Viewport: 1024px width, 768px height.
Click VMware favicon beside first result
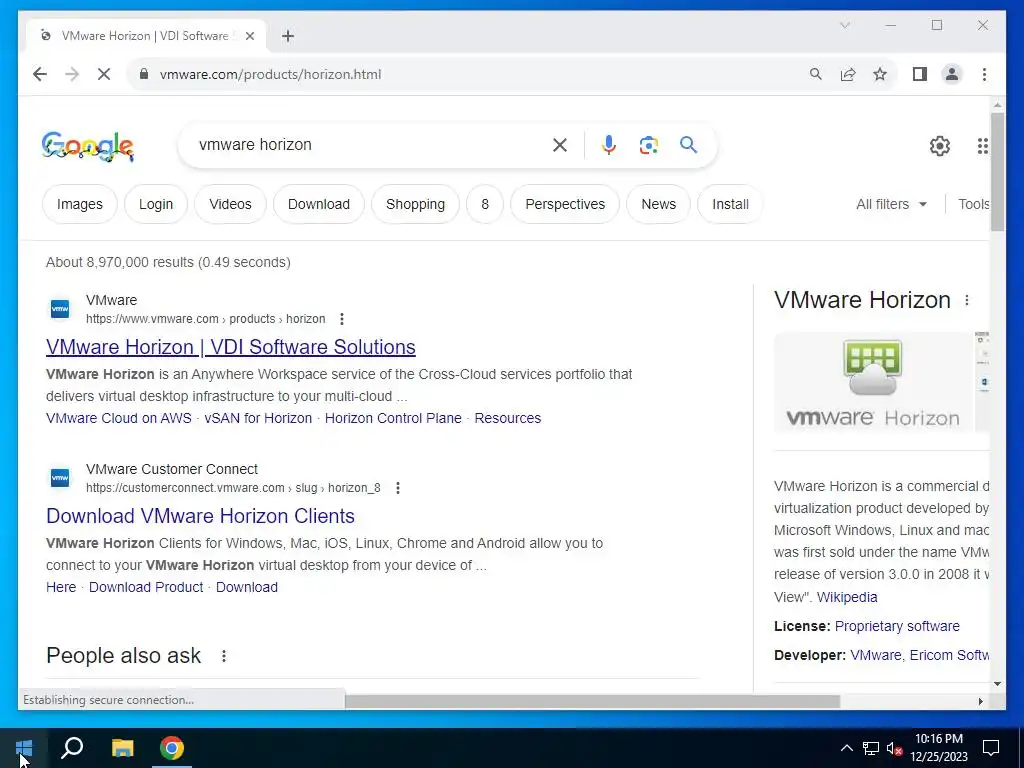click(x=59, y=309)
